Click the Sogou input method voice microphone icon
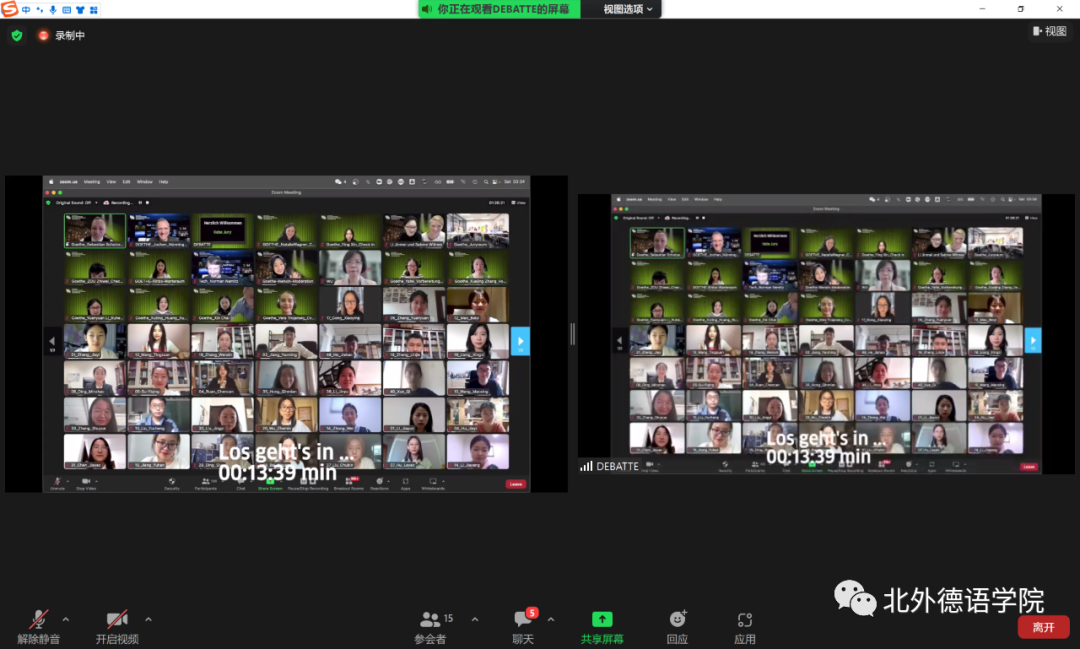 coord(53,9)
